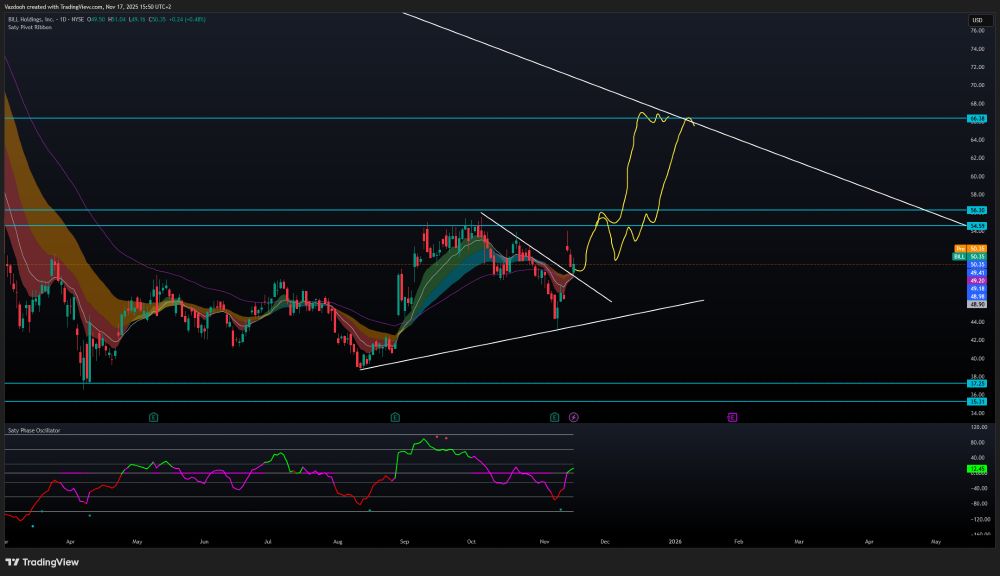The image size is (1000, 576).
Task: Click the 120.00 oscillator scale value
Action: (979, 427)
